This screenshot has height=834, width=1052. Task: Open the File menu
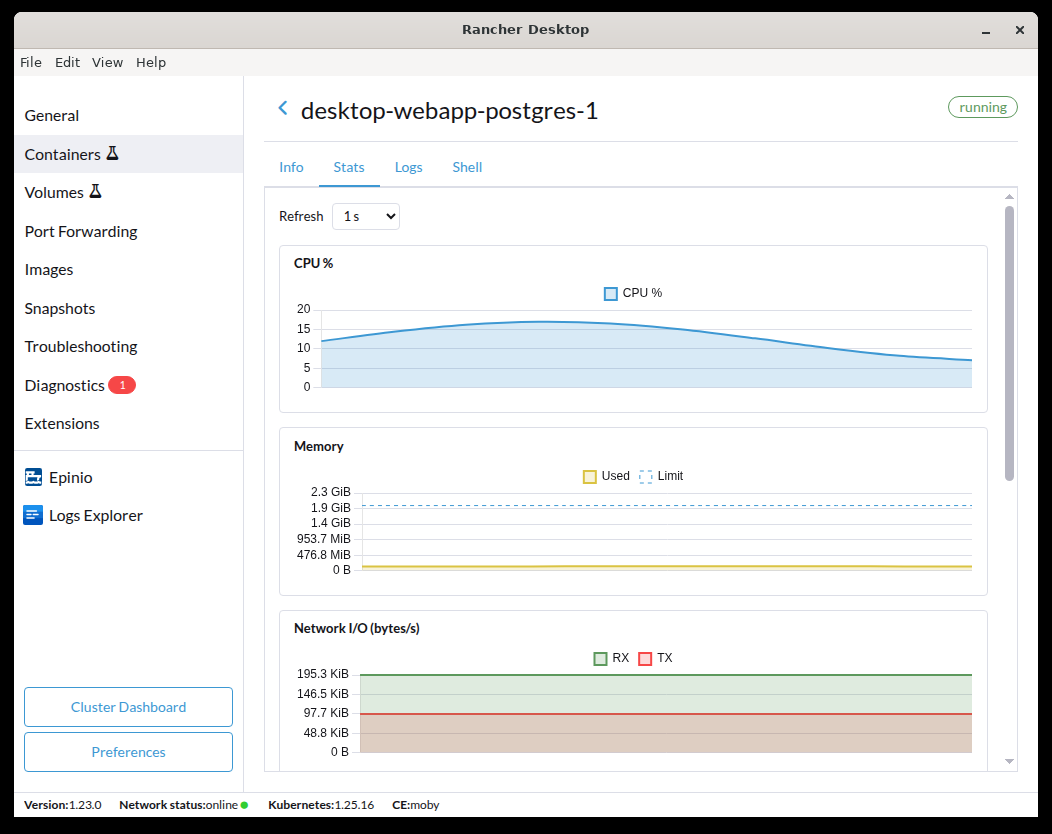(31, 62)
